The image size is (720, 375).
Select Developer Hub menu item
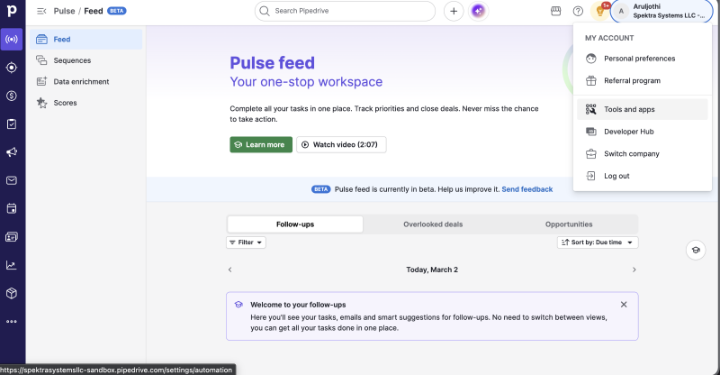click(x=642, y=132)
